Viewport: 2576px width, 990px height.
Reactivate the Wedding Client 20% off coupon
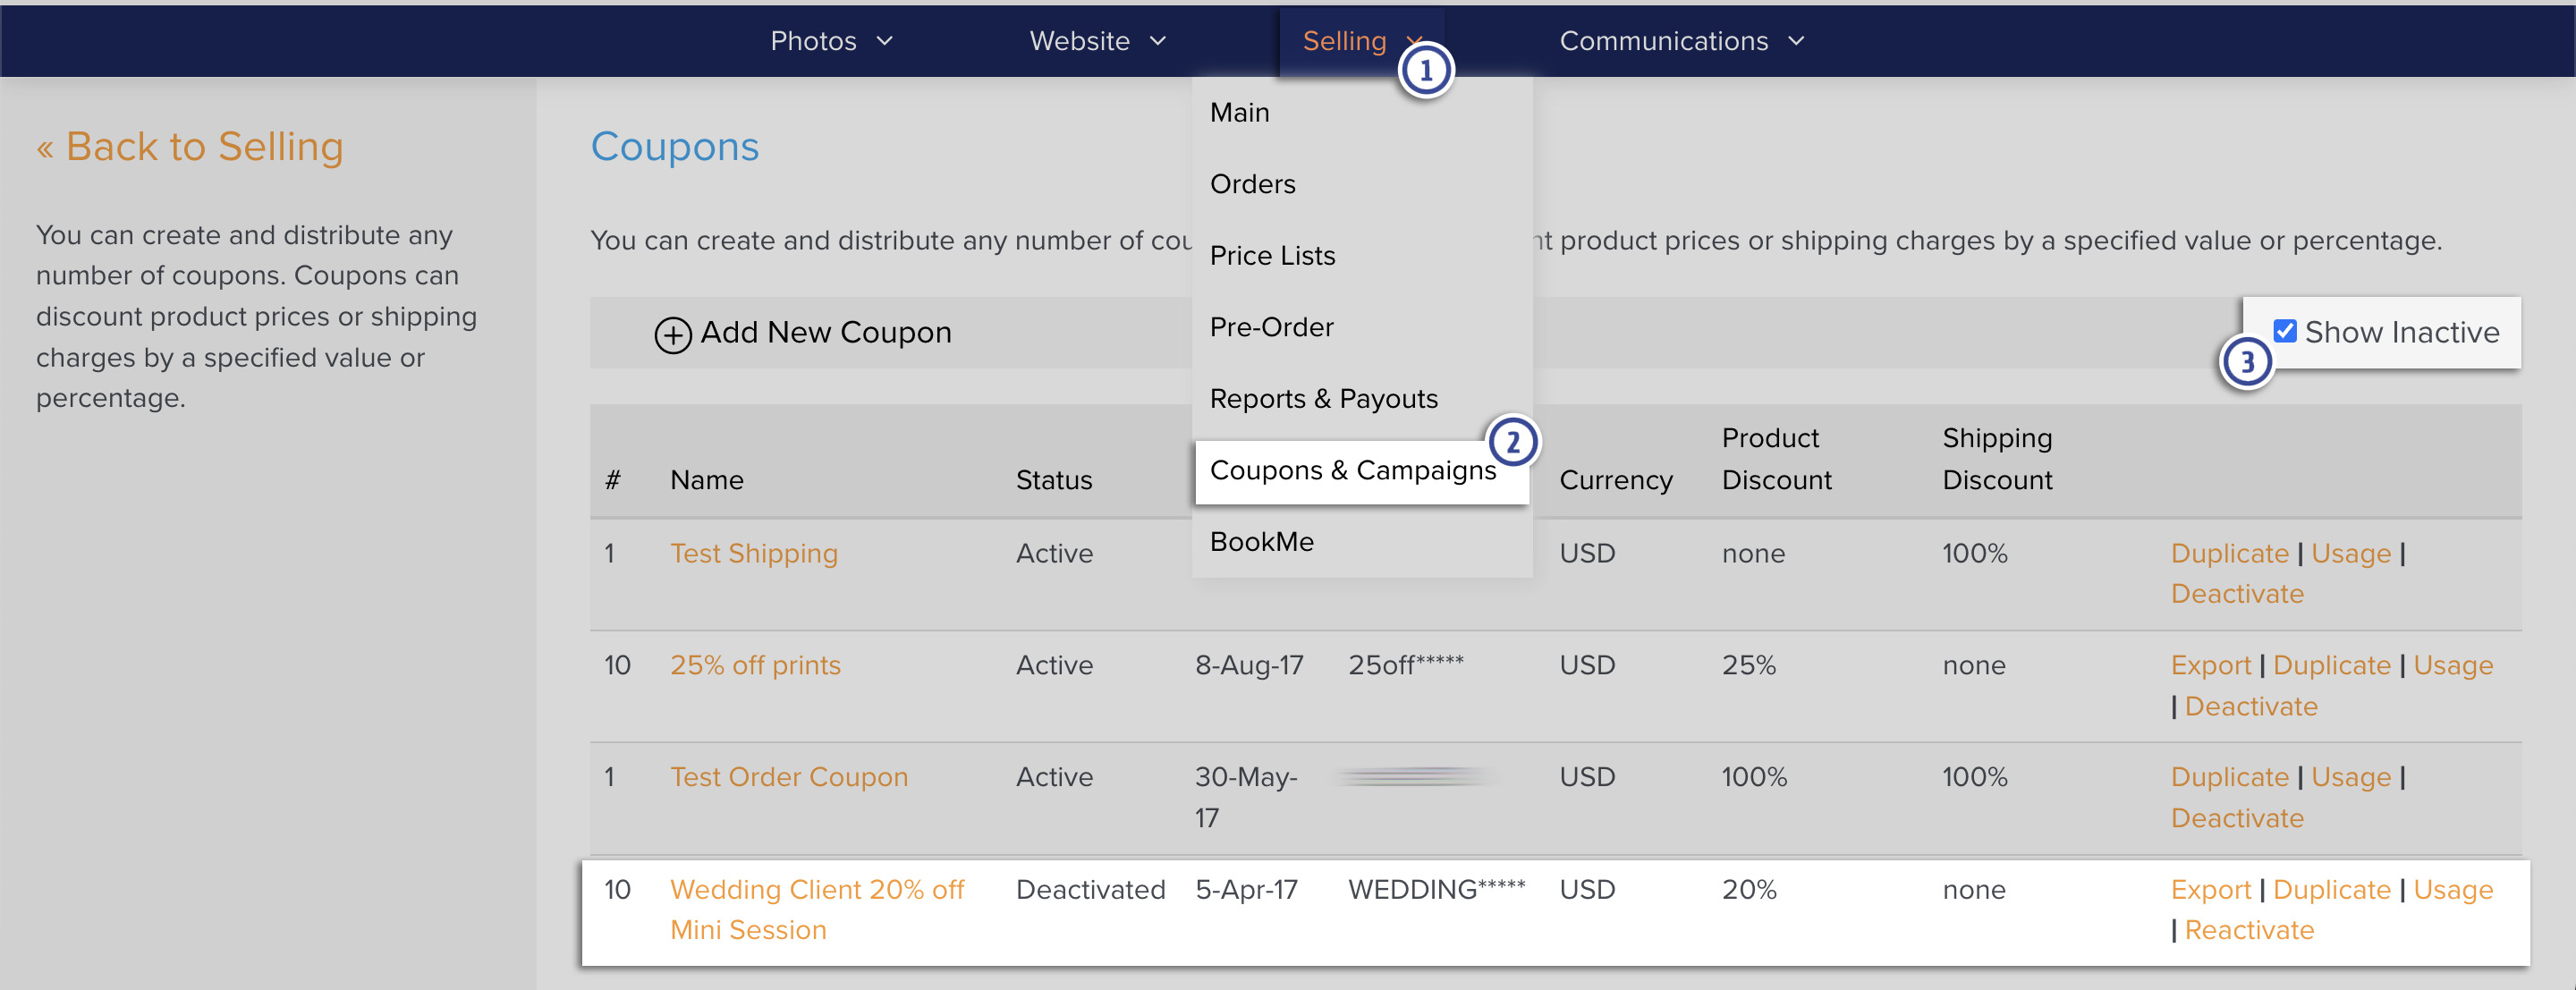pyautogui.click(x=2250, y=929)
